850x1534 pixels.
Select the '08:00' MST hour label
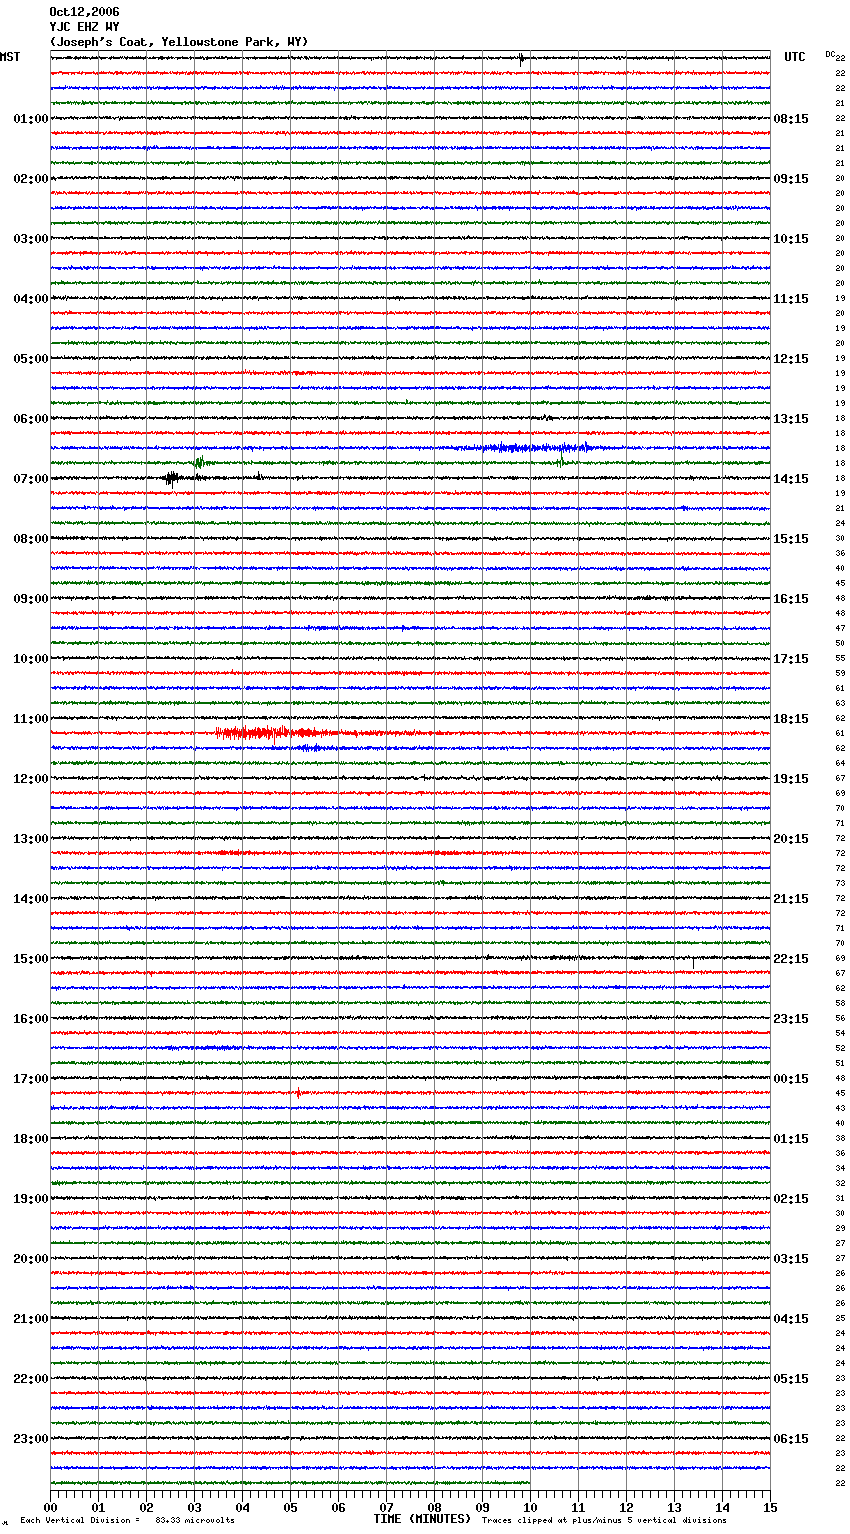pos(31,539)
